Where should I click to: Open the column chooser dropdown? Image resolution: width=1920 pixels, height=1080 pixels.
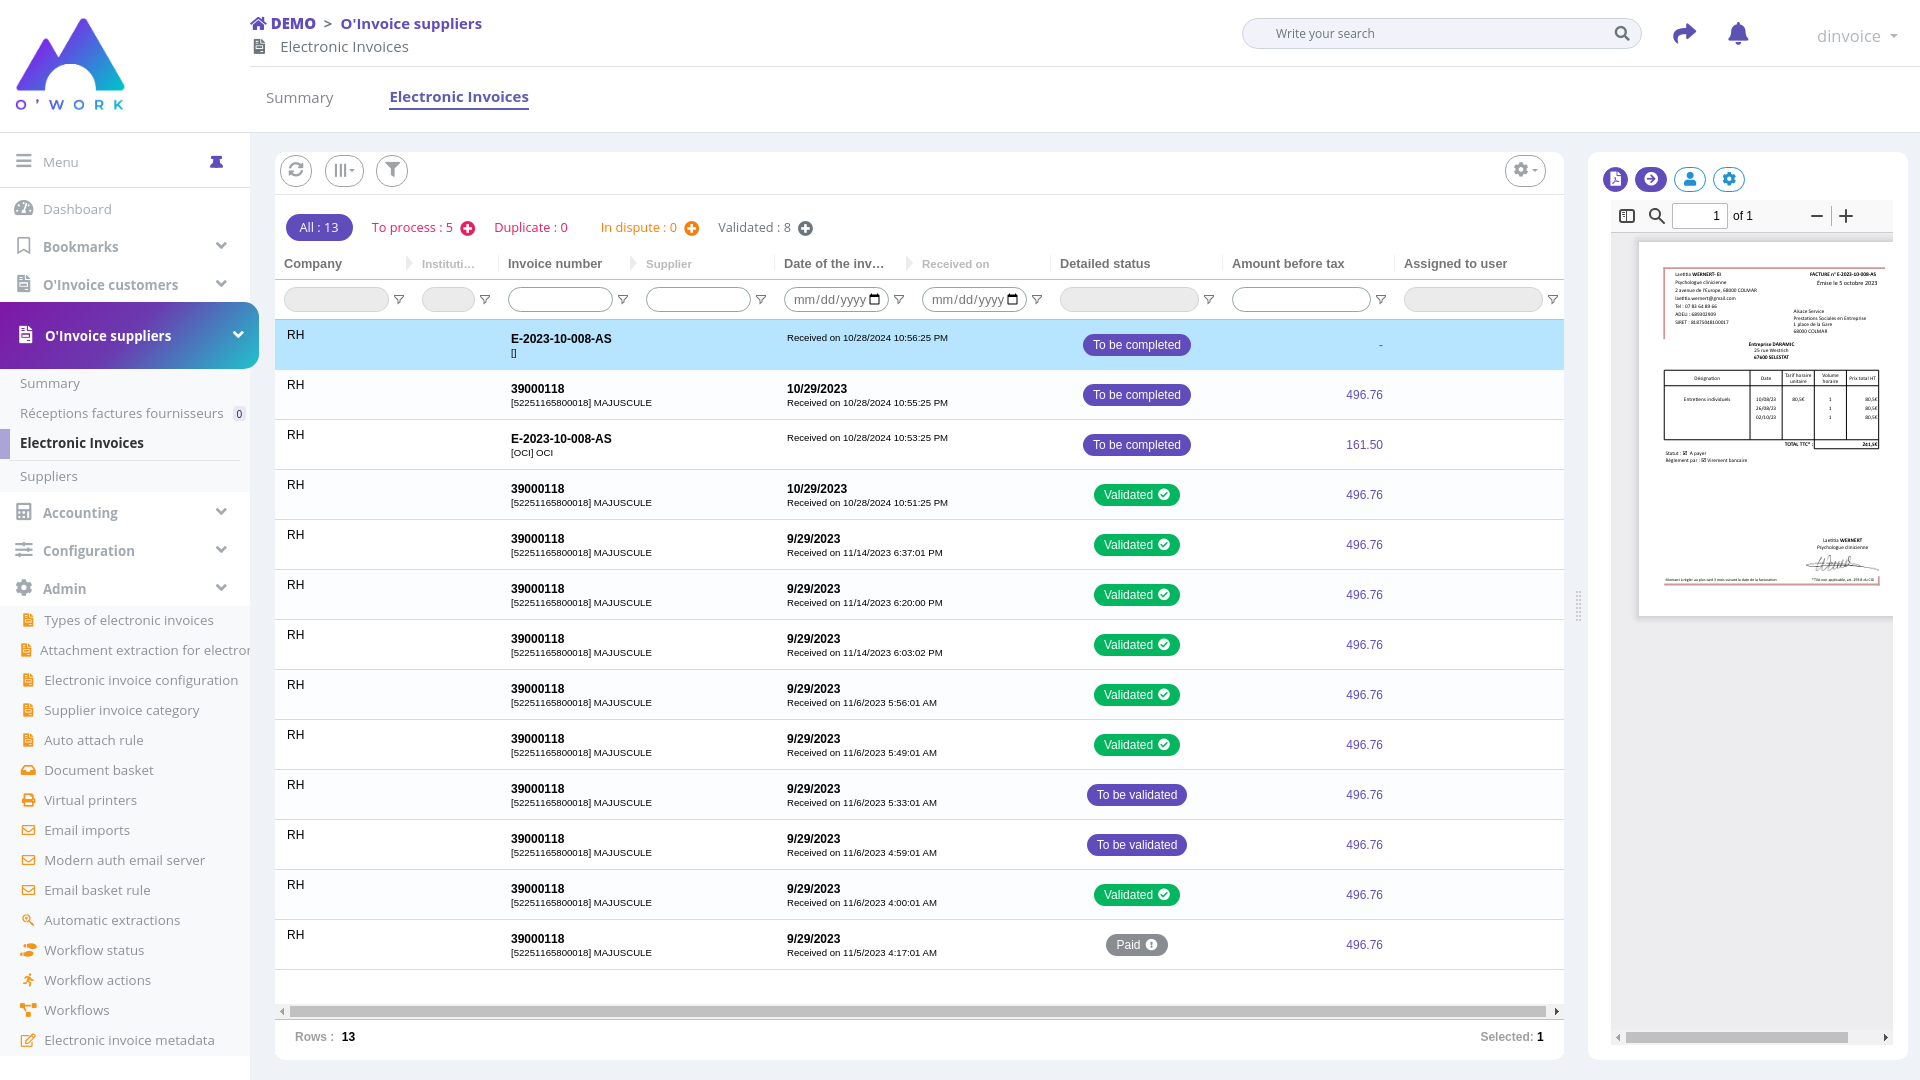pyautogui.click(x=344, y=170)
